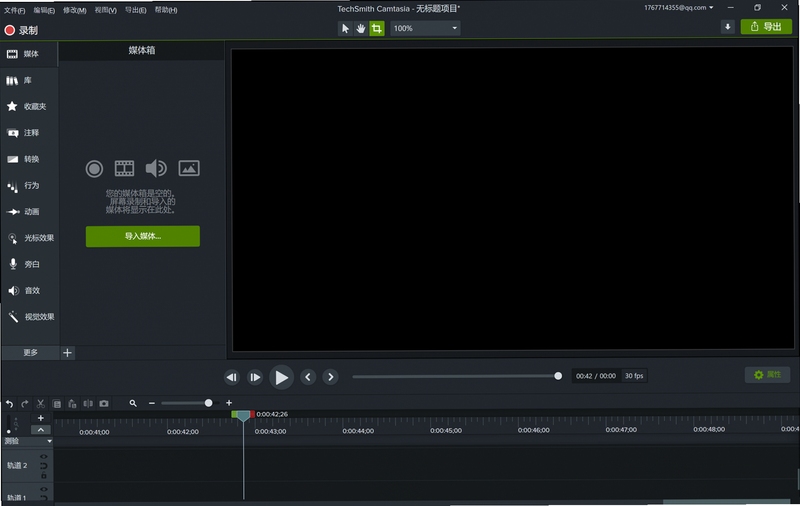Toggle the eye visibility for 轨道 1
Image resolution: width=800 pixels, height=506 pixels.
click(x=44, y=489)
